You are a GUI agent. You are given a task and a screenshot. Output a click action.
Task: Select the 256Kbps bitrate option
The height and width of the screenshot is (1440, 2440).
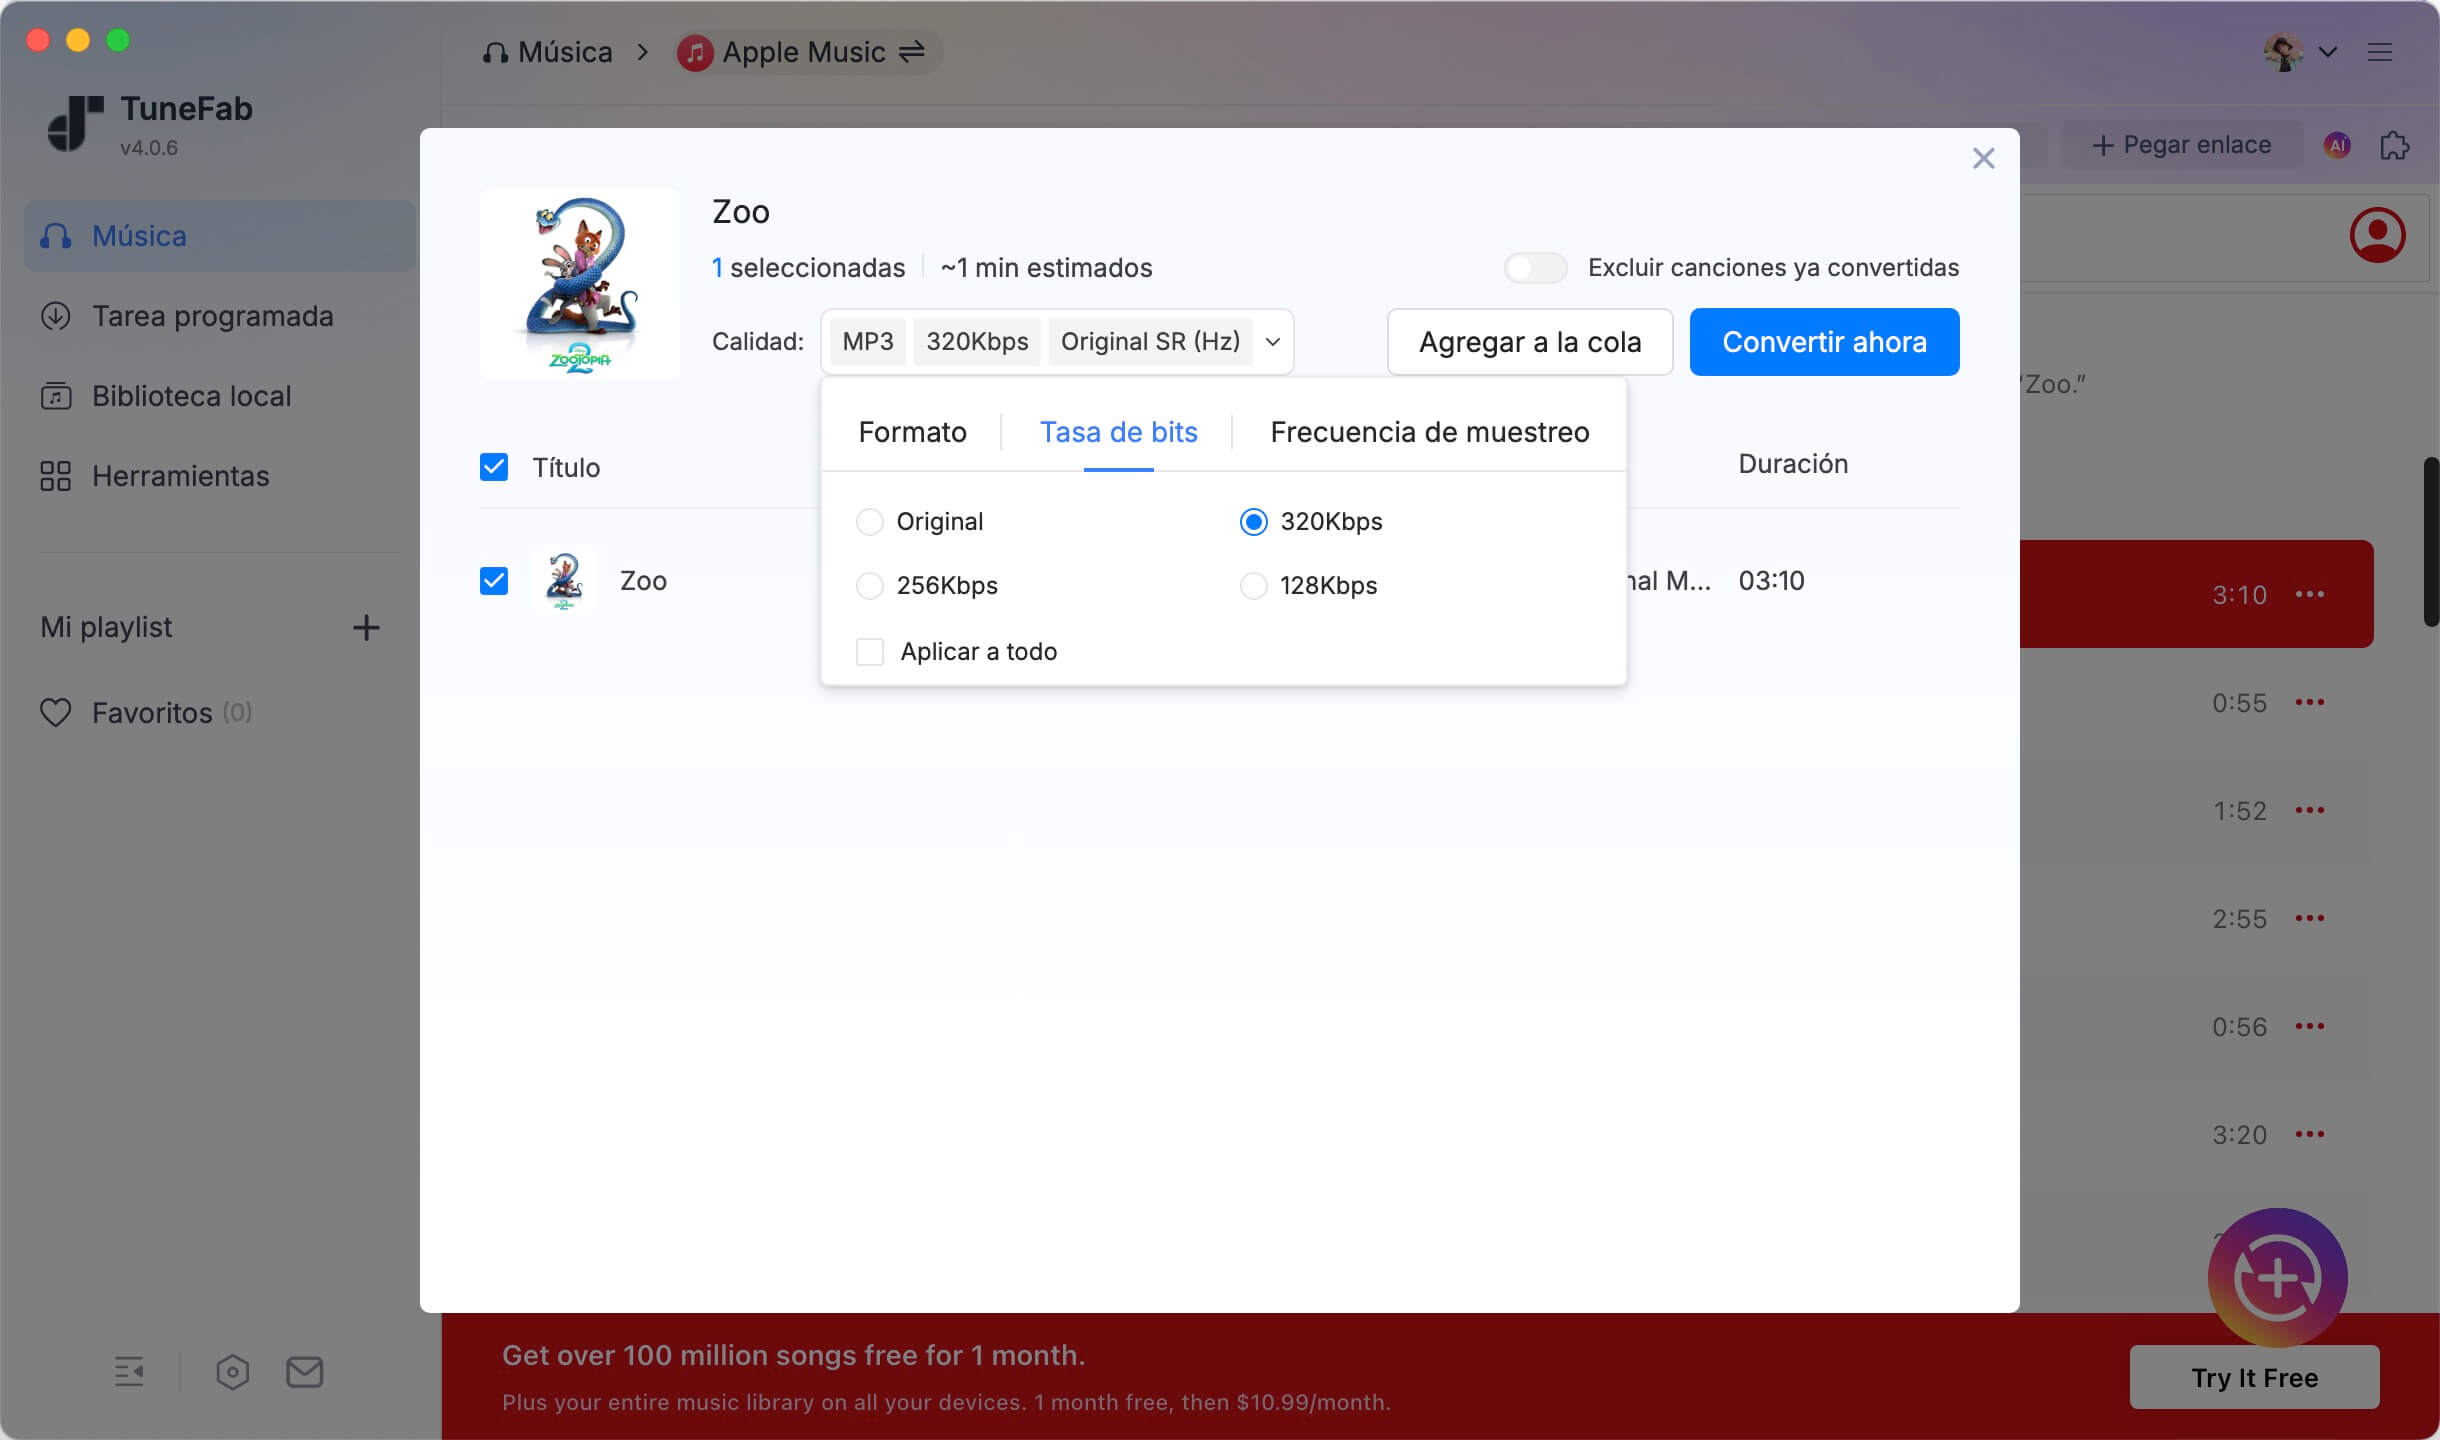[x=869, y=585]
